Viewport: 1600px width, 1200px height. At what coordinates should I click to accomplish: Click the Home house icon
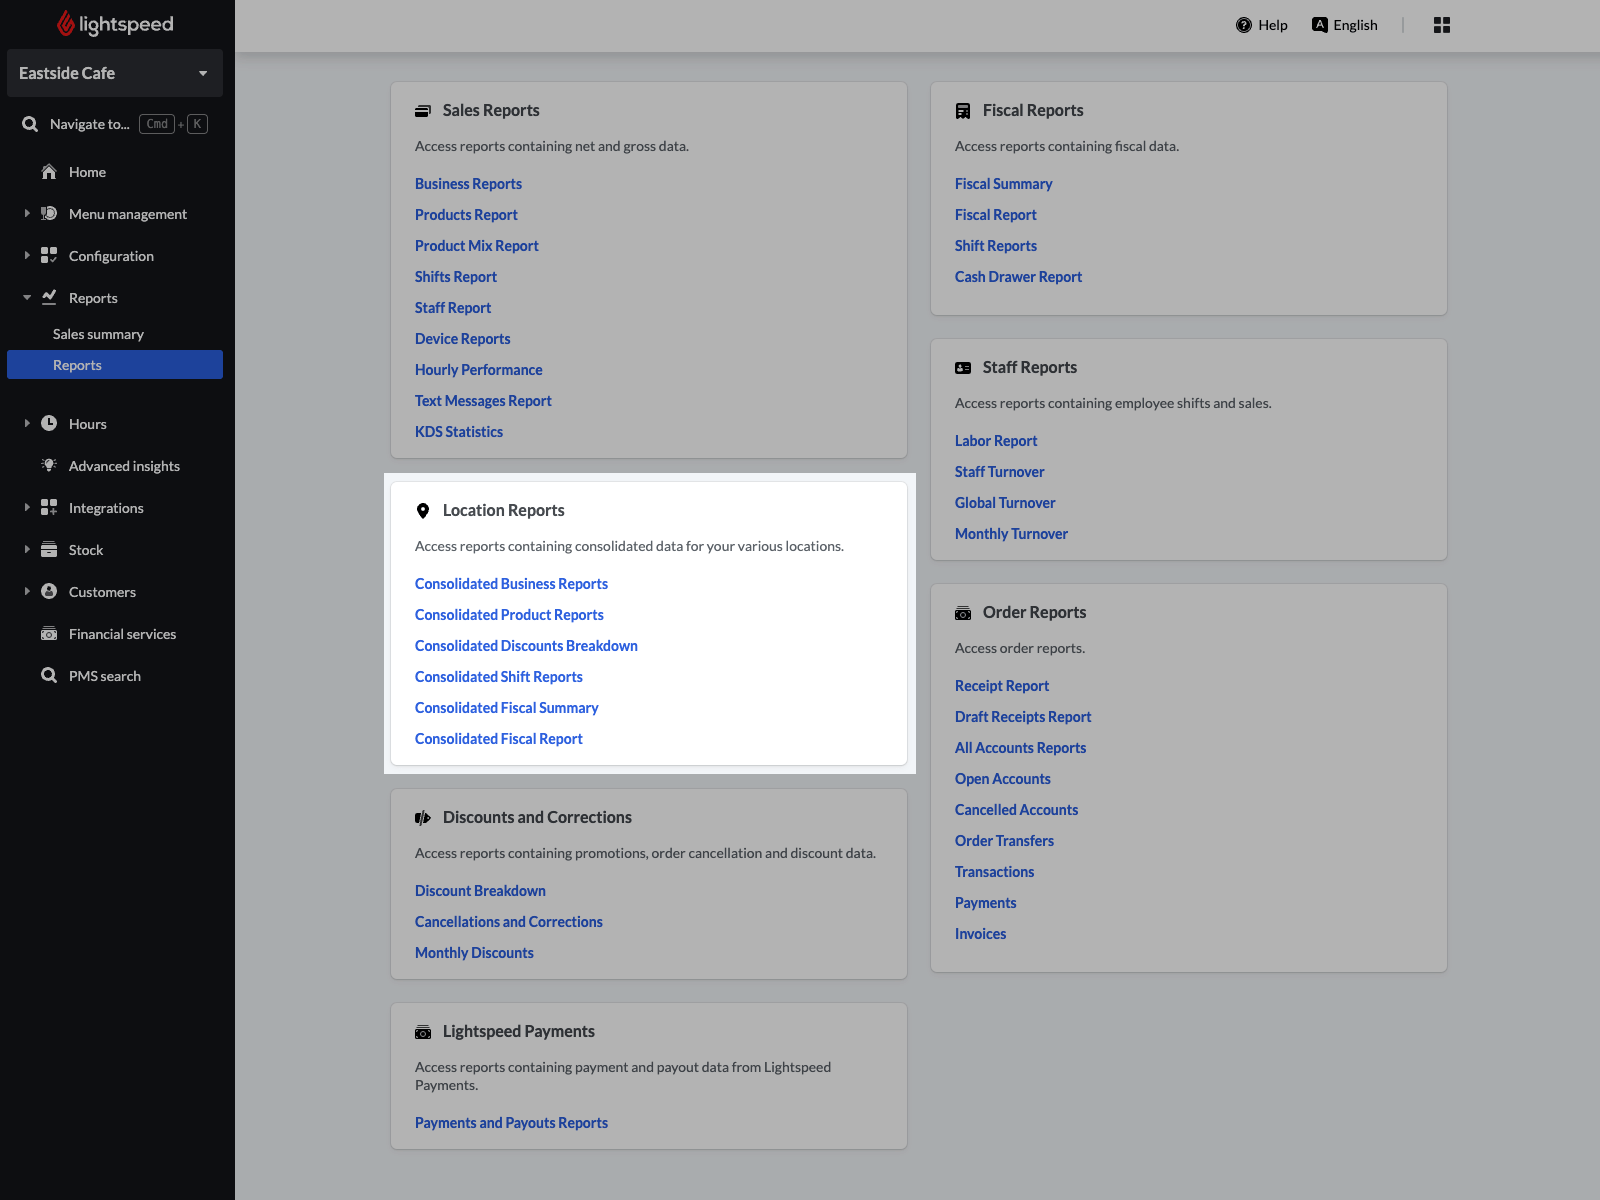[49, 172]
